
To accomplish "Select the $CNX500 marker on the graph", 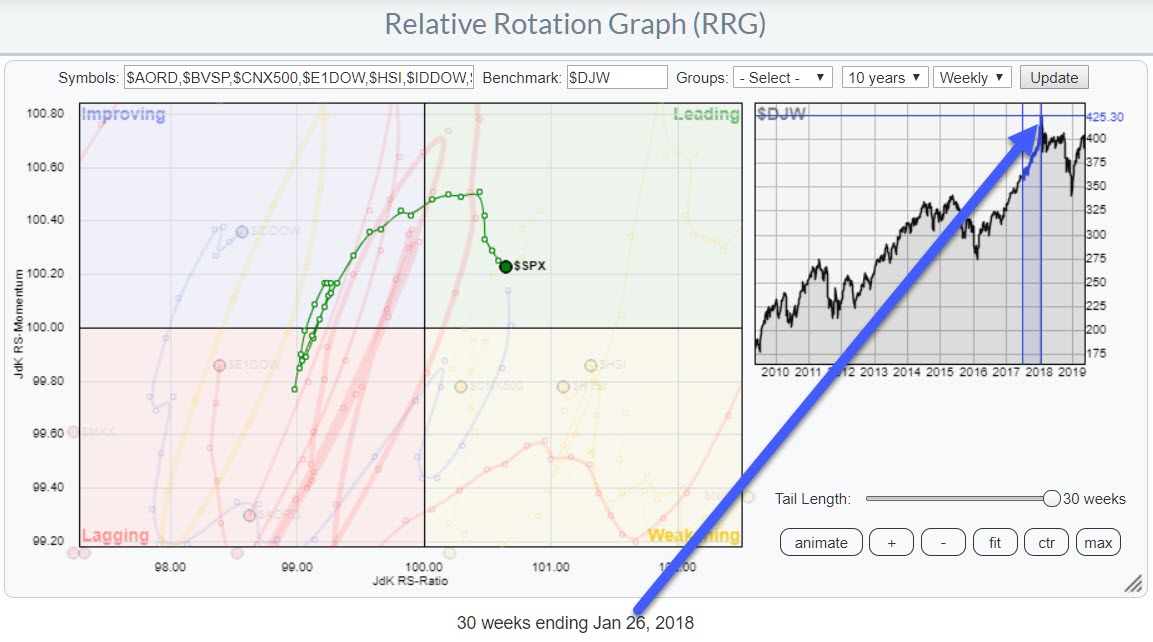I will pyautogui.click(x=461, y=387).
